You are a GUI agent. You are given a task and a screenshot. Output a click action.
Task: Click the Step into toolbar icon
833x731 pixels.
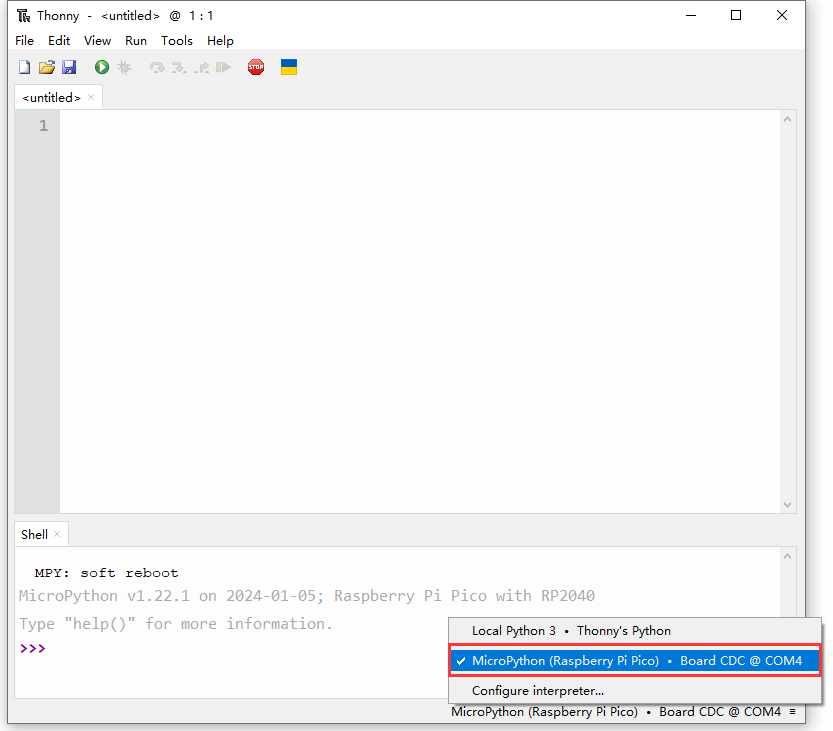click(180, 67)
